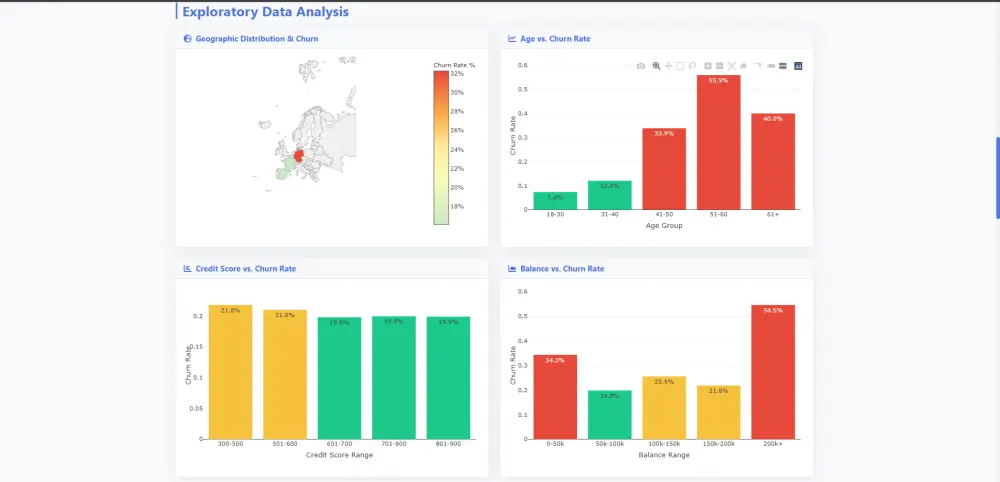The image size is (1000, 482).
Task: Select the Pan tool in the chart modebar
Action: pos(668,66)
